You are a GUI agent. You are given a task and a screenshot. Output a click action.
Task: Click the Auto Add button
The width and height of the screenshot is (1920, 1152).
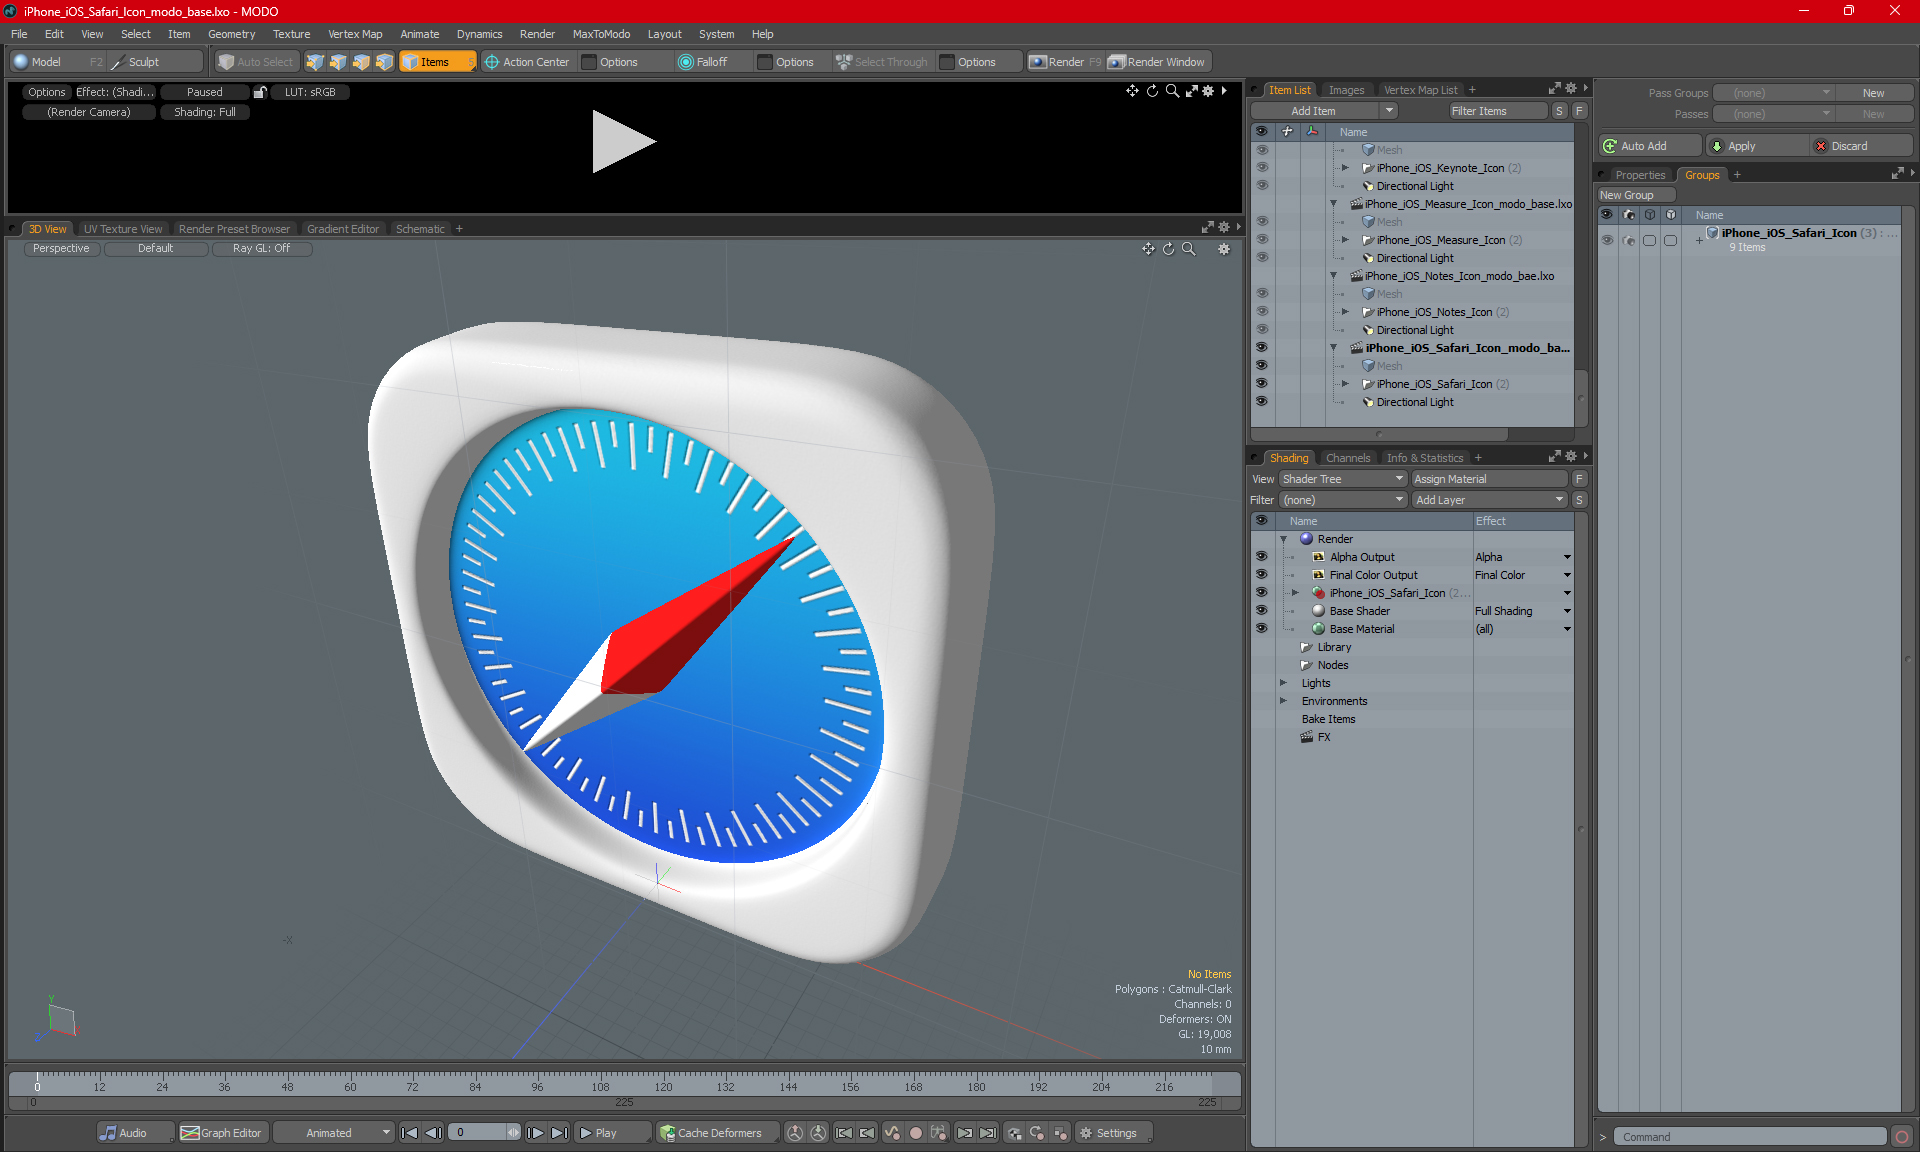pos(1649,146)
